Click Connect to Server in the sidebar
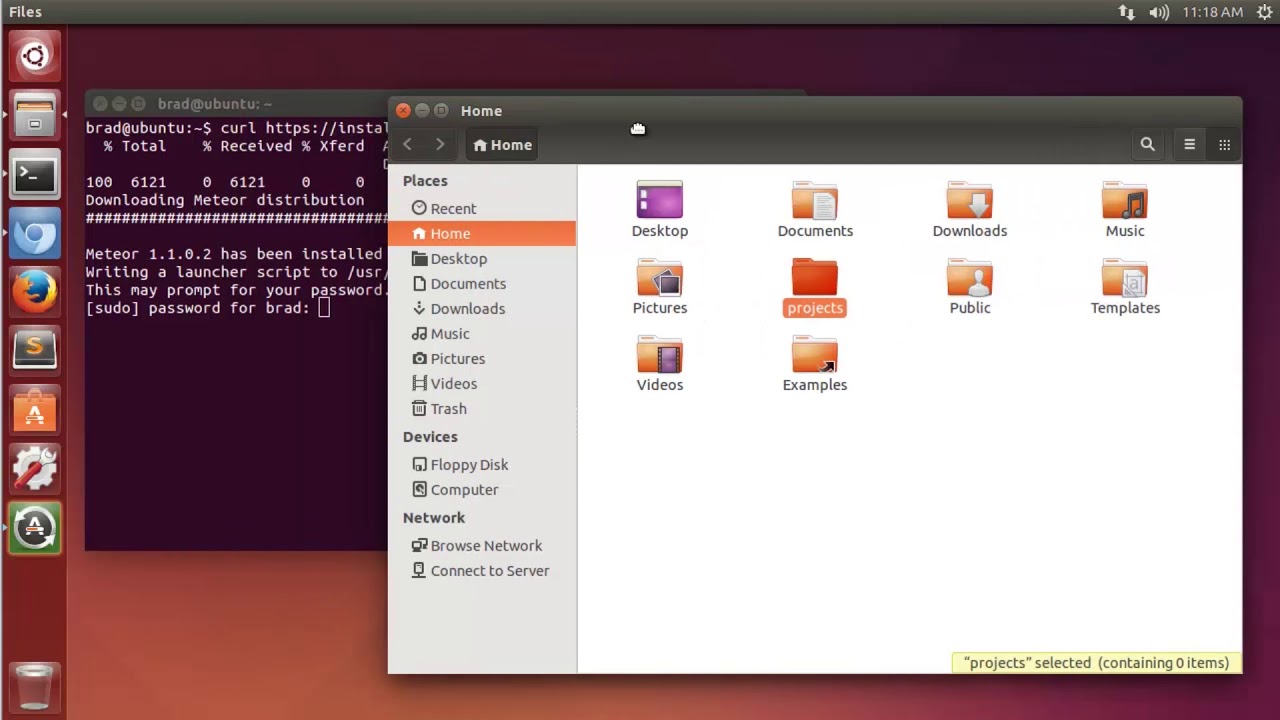The height and width of the screenshot is (720, 1280). click(x=482, y=570)
